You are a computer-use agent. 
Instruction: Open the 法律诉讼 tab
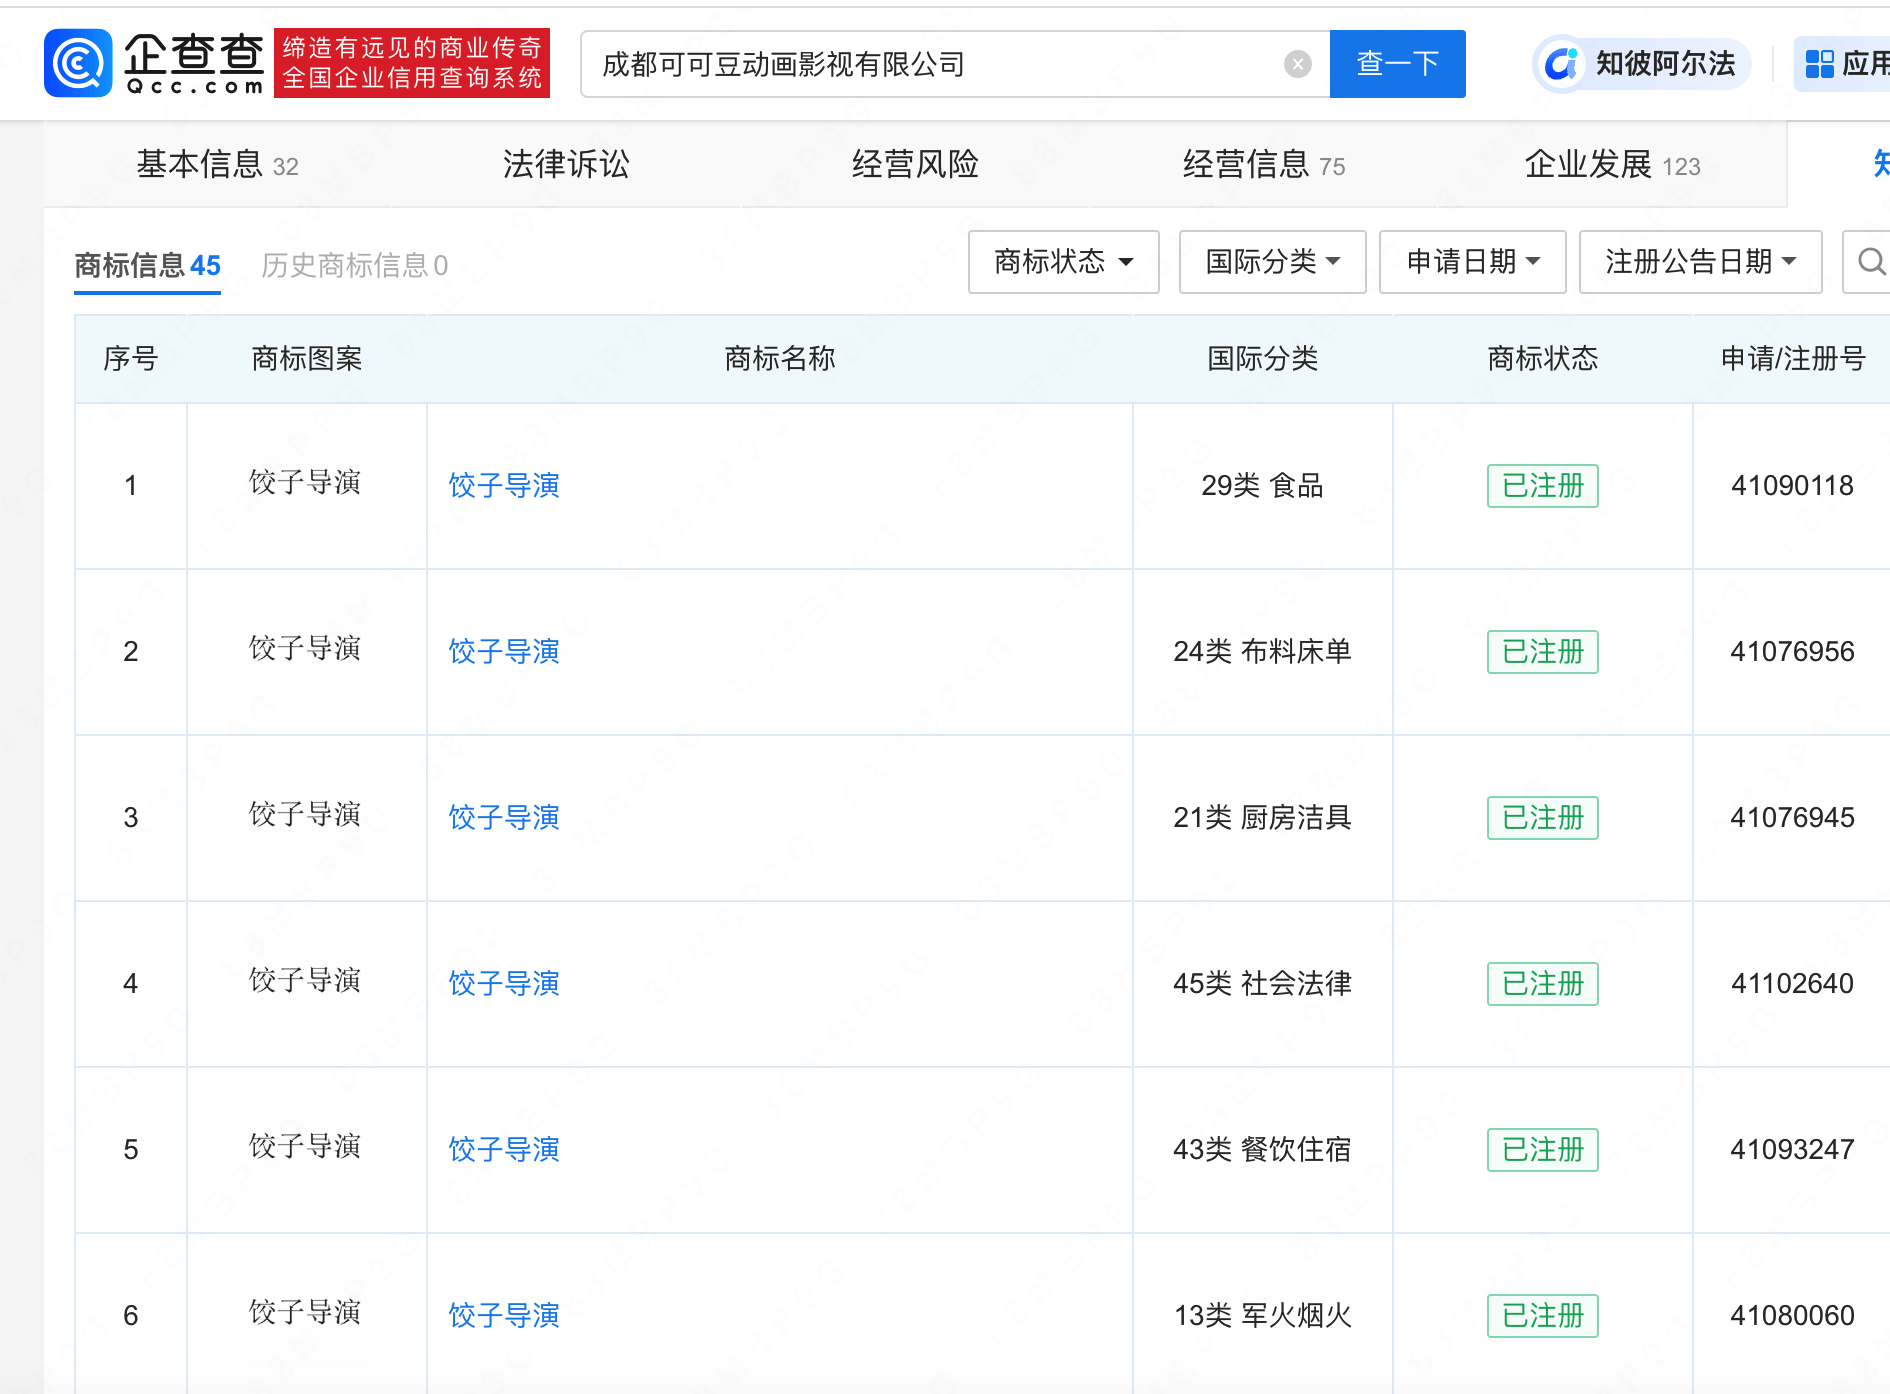click(566, 164)
